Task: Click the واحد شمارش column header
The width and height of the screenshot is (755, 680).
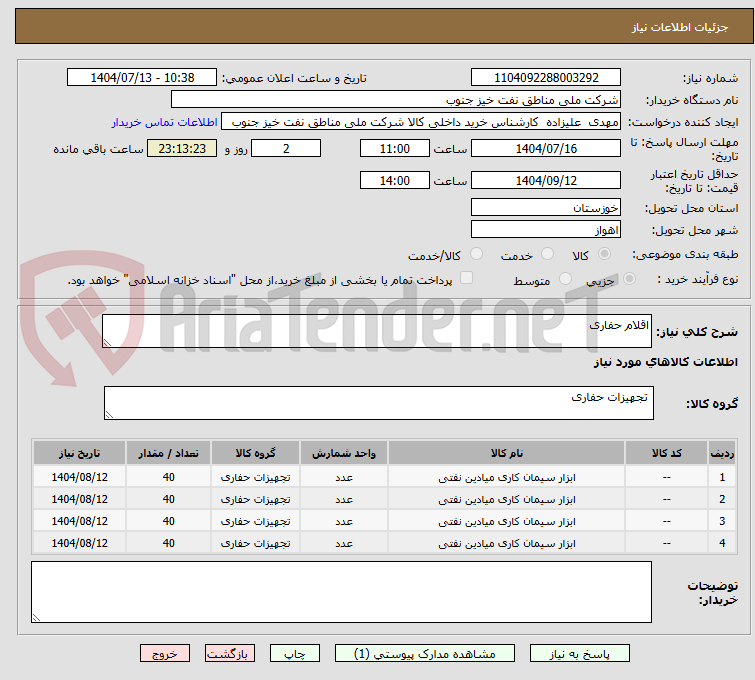Action: [344, 453]
